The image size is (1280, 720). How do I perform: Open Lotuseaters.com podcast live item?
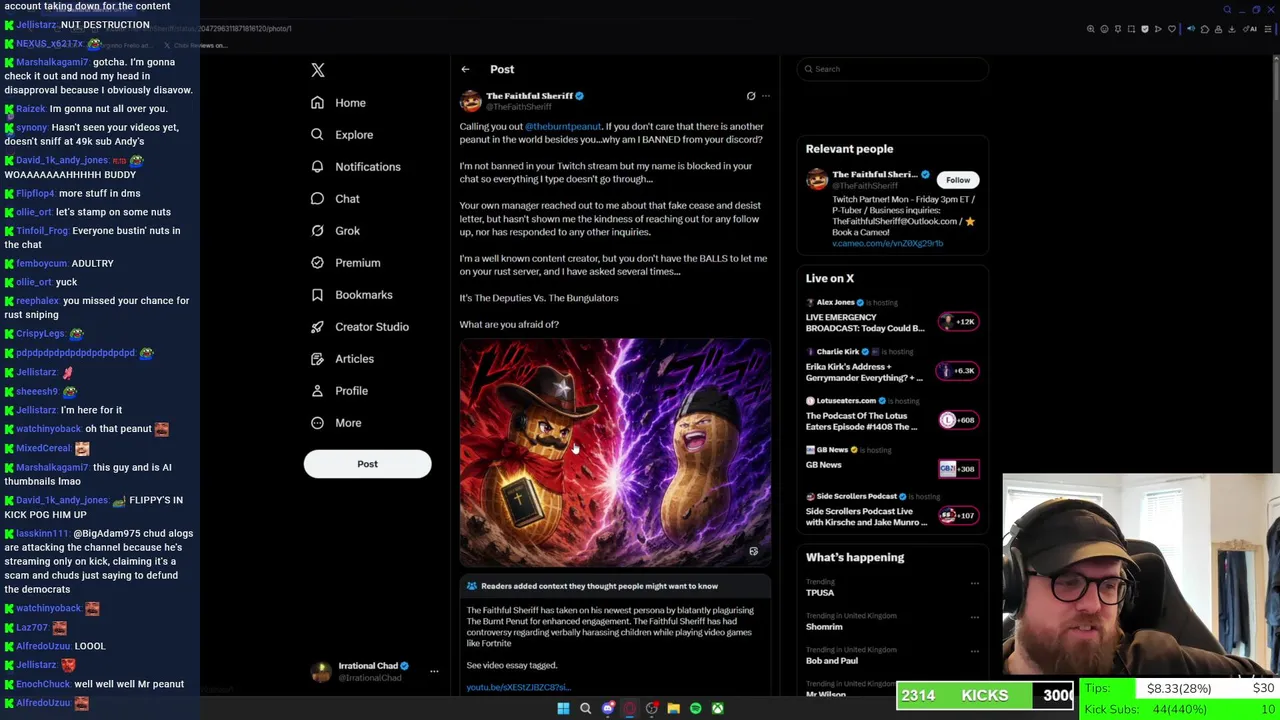point(893,415)
